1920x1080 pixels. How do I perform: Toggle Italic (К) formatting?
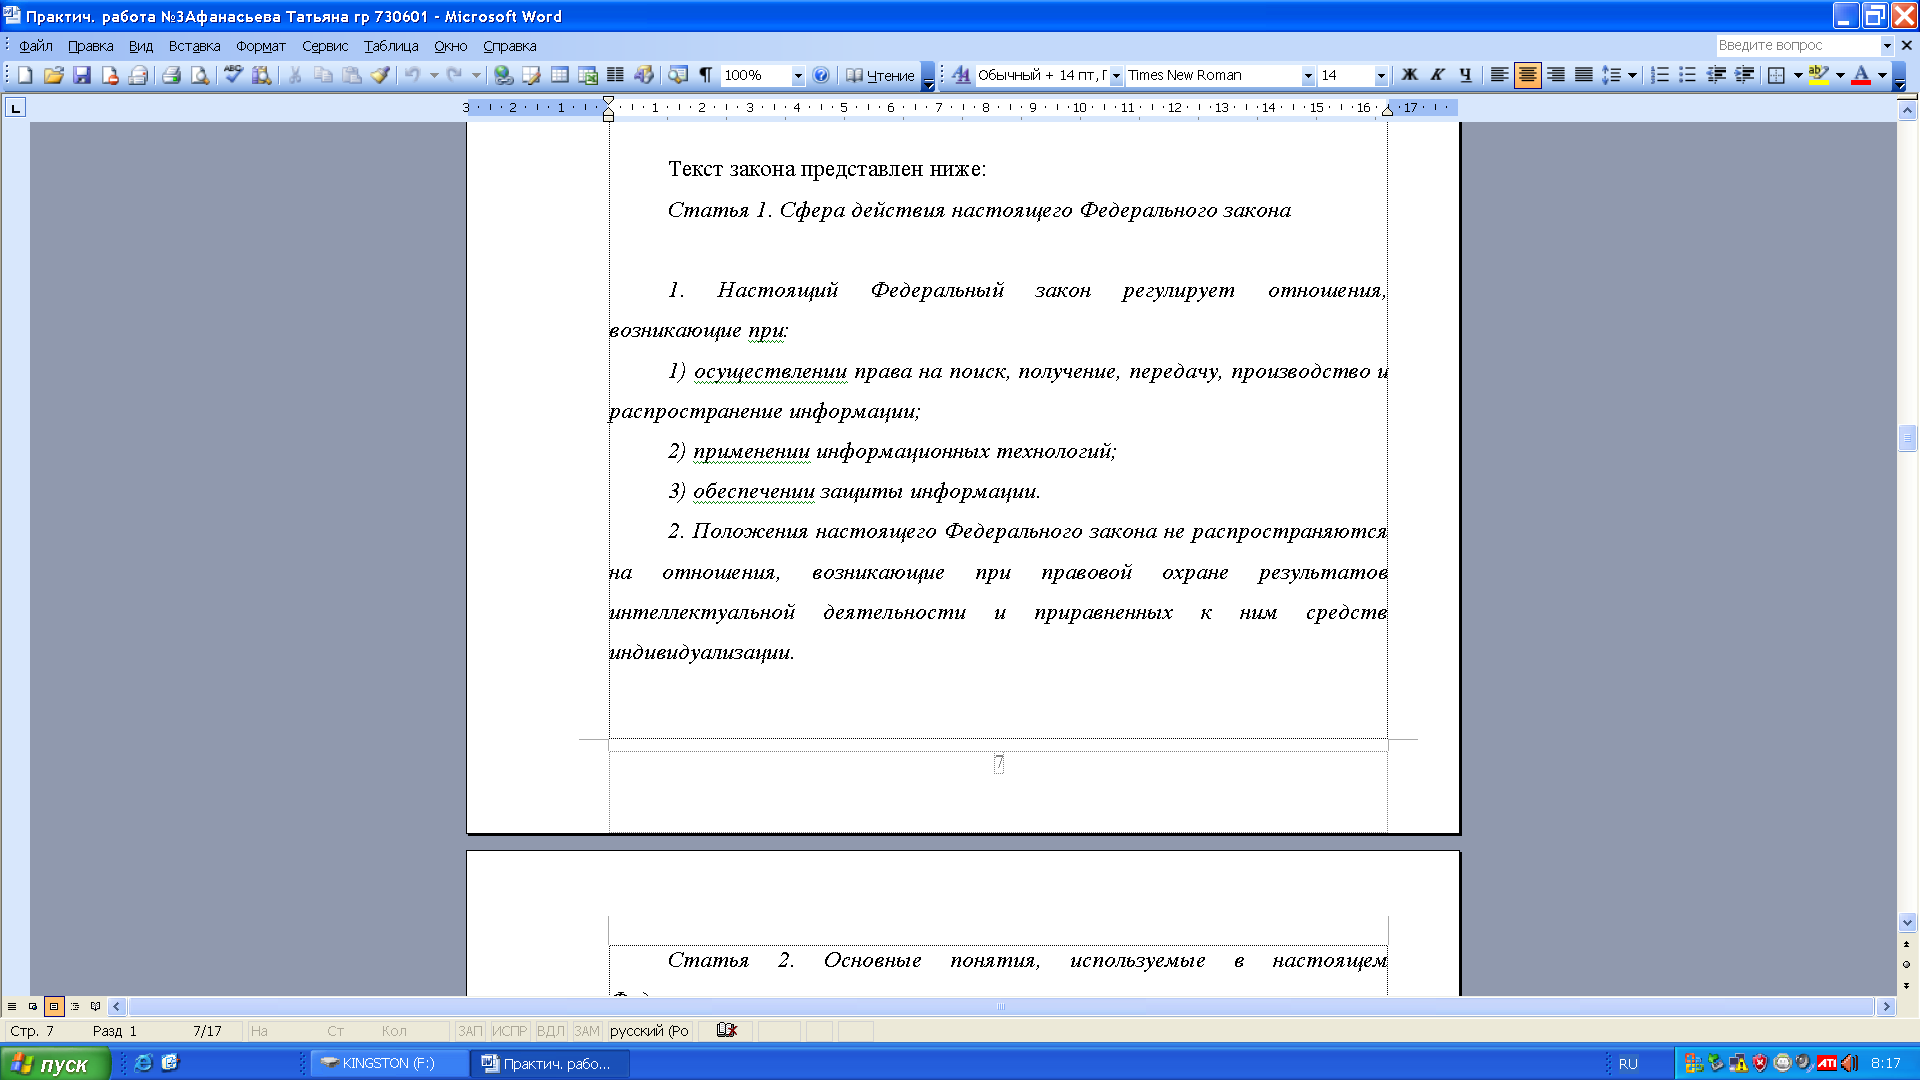coord(1438,75)
